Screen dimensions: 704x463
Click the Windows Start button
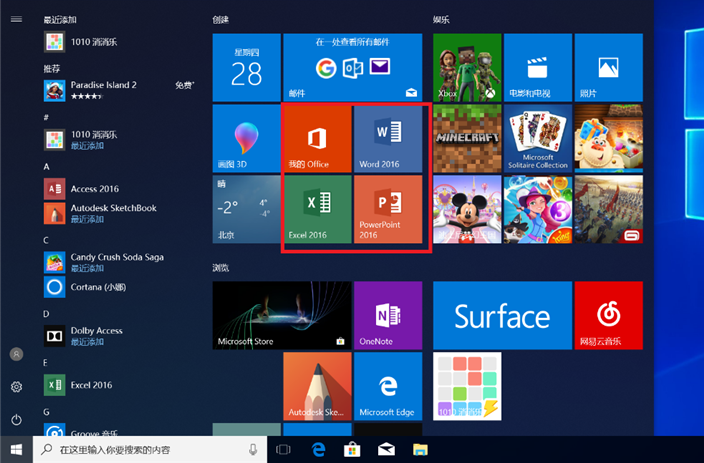pyautogui.click(x=16, y=450)
